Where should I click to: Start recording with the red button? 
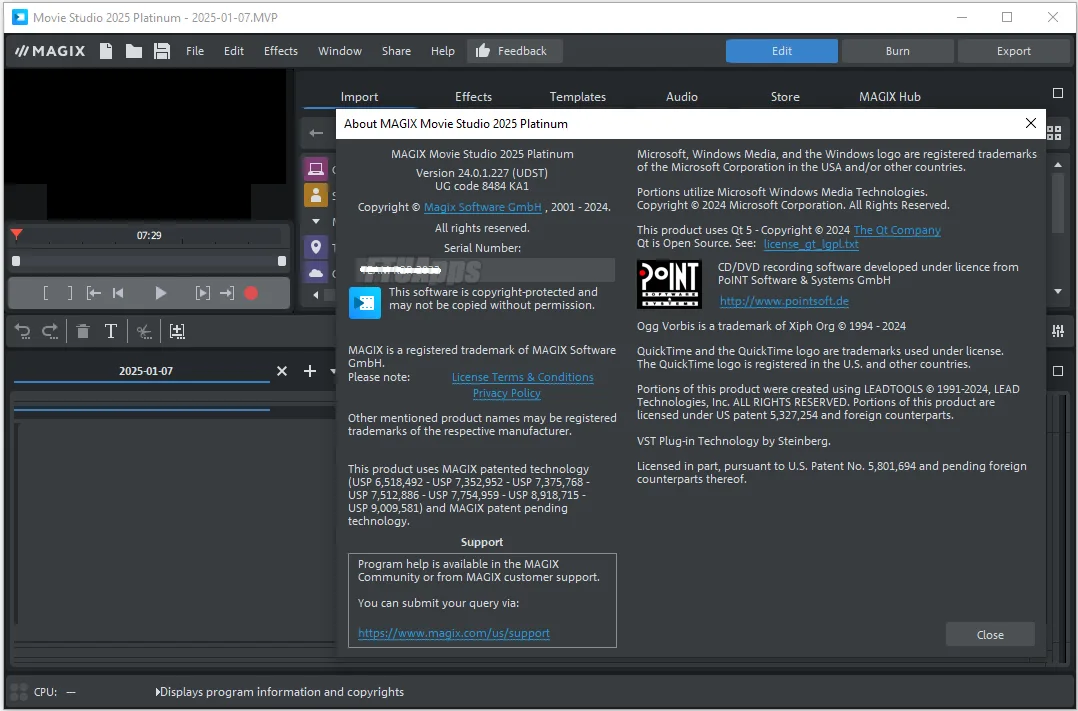coord(251,294)
